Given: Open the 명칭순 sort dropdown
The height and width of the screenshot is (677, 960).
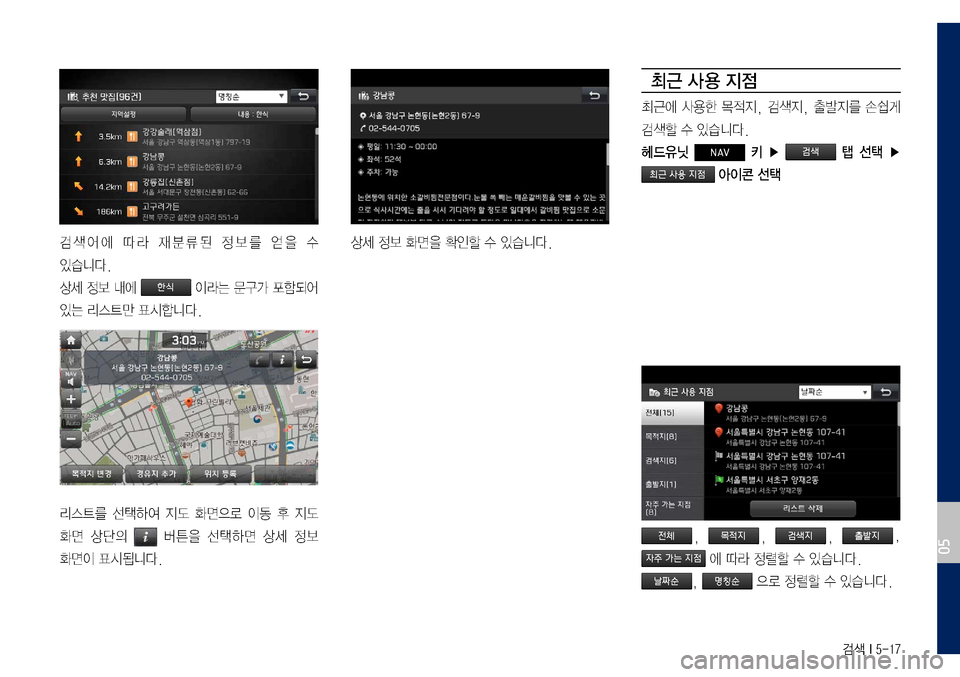Looking at the screenshot, I should coord(251,97).
